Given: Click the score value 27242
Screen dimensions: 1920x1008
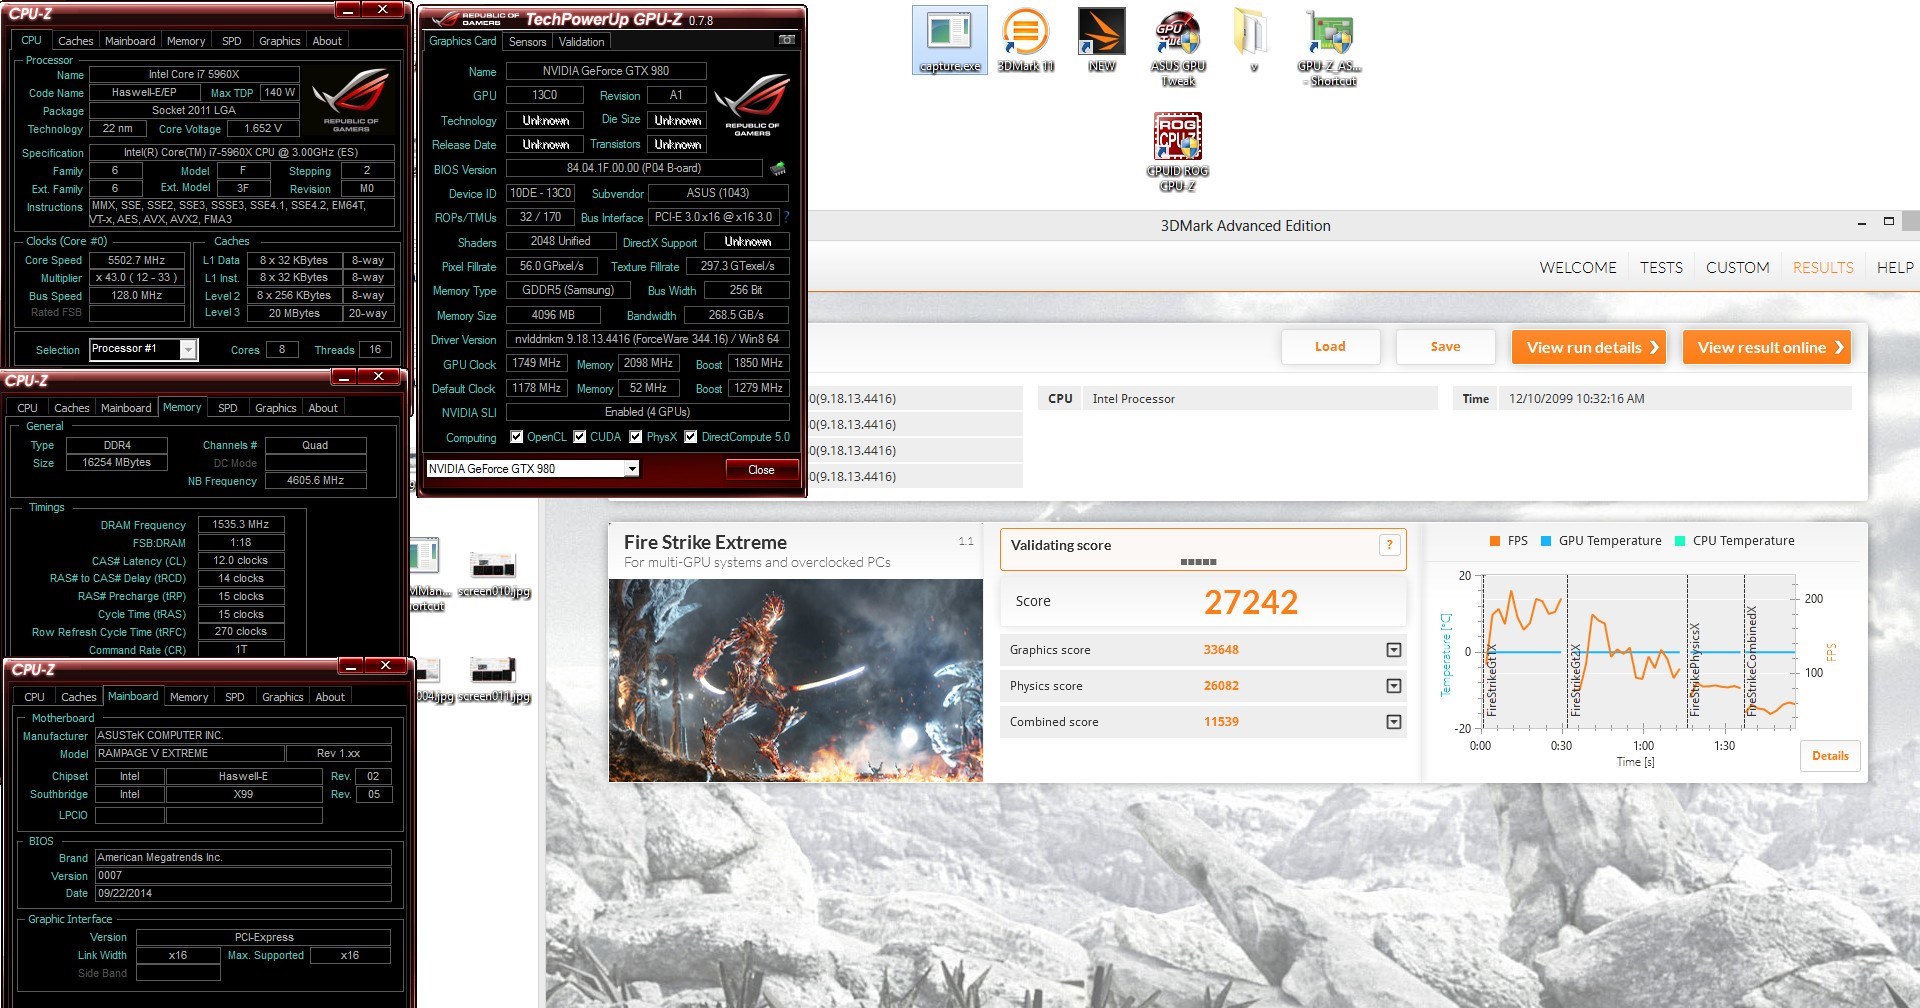Looking at the screenshot, I should coord(1250,602).
